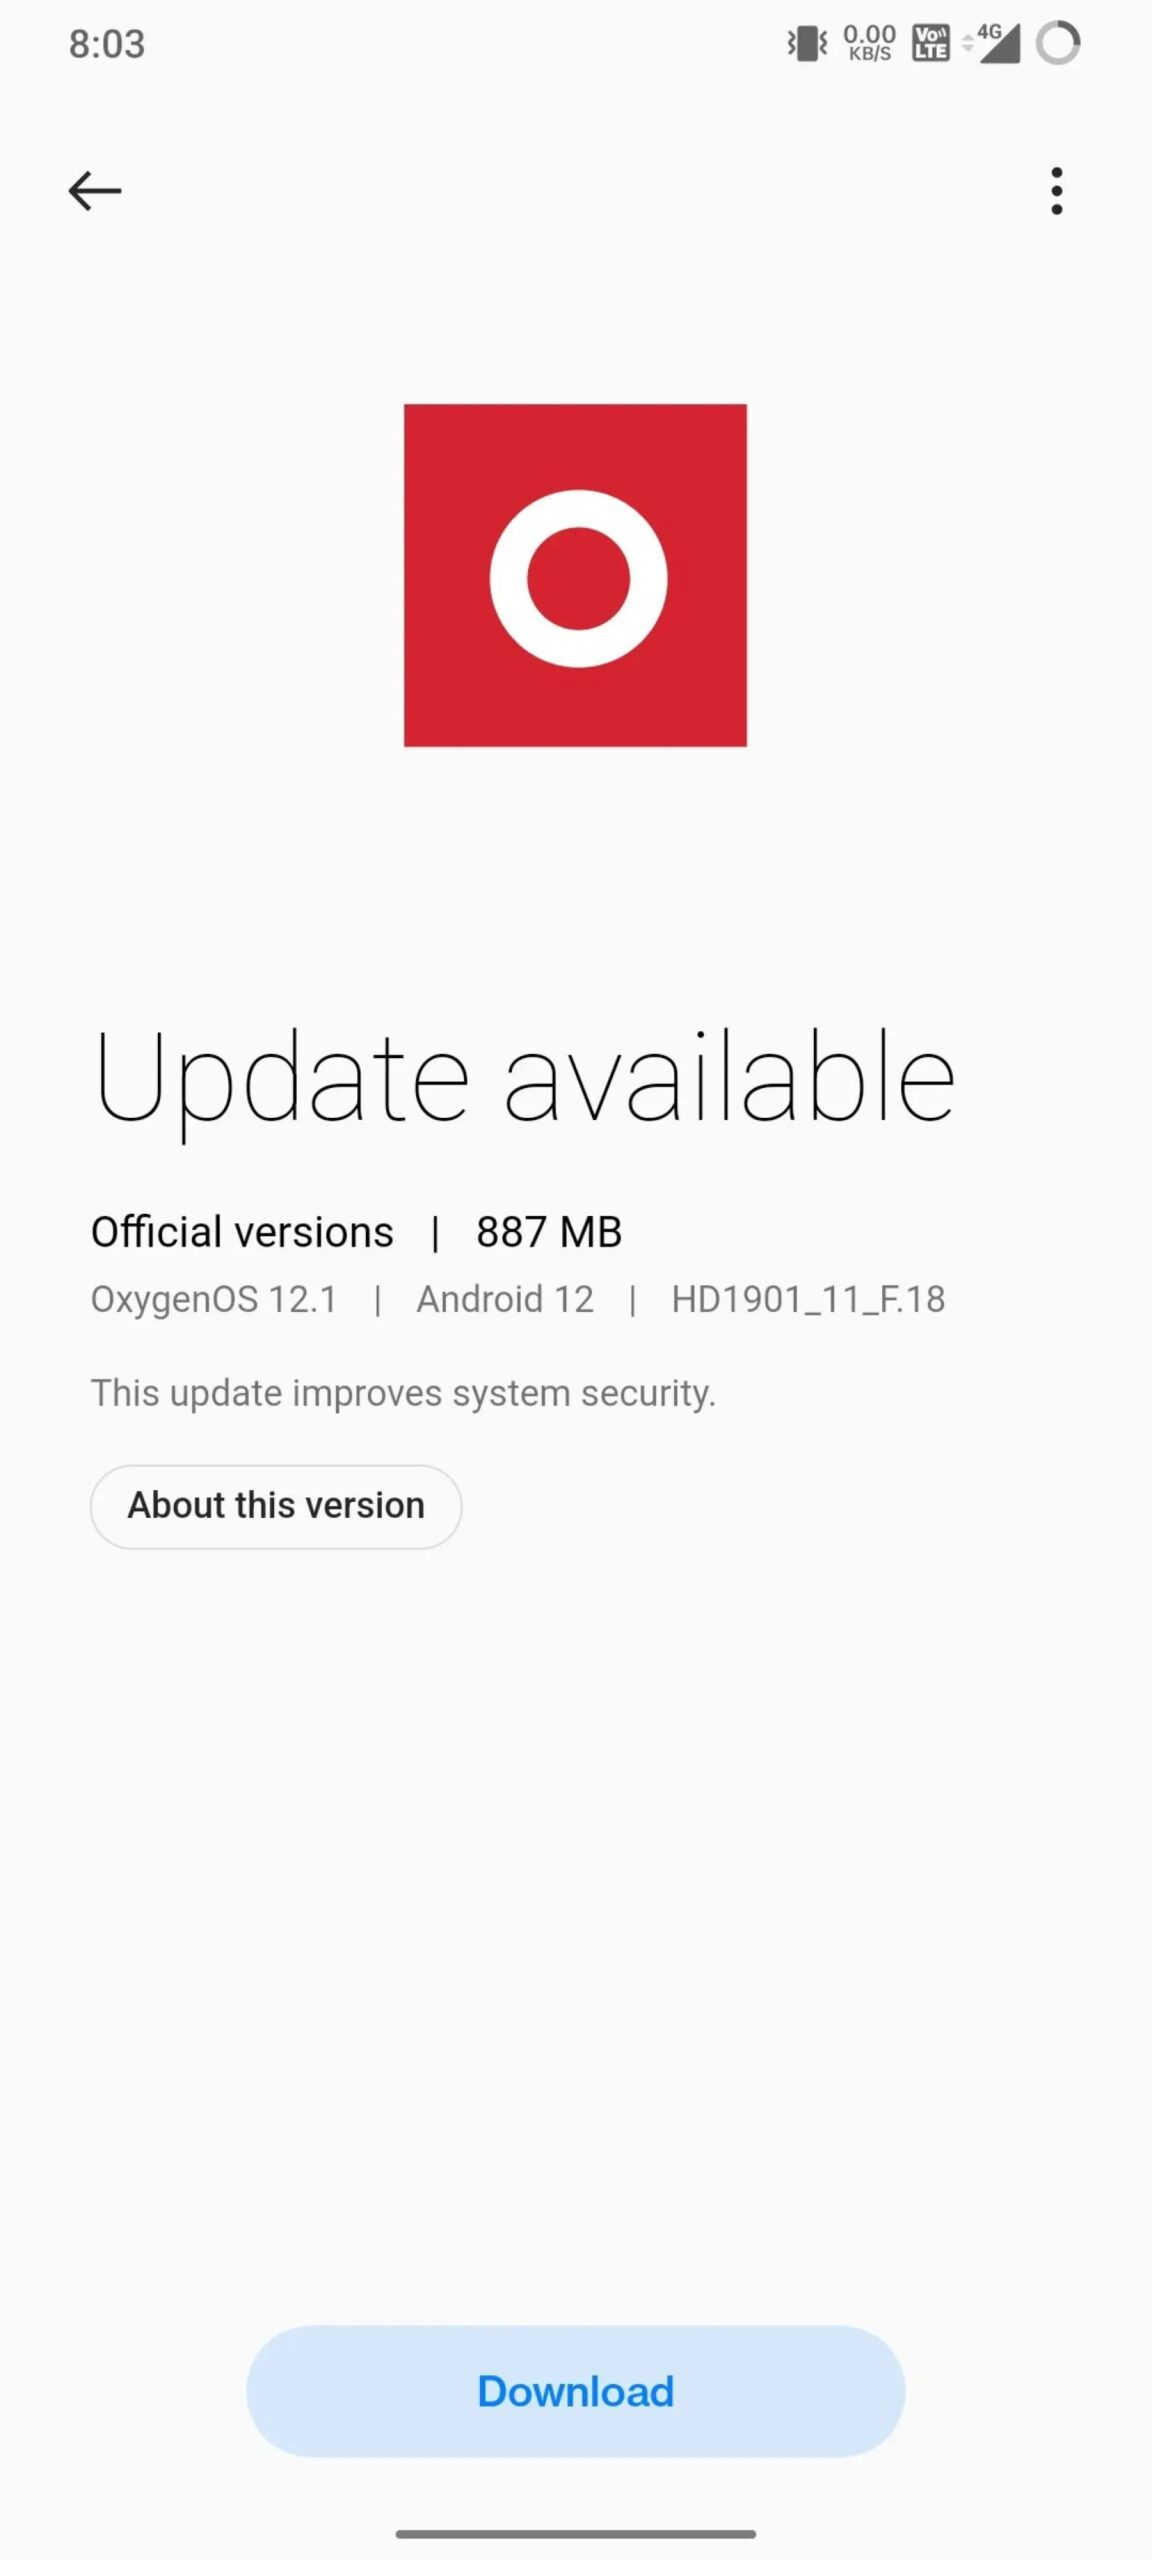
Task: Tap the red OnePlus OxygenOS logo
Action: point(575,575)
